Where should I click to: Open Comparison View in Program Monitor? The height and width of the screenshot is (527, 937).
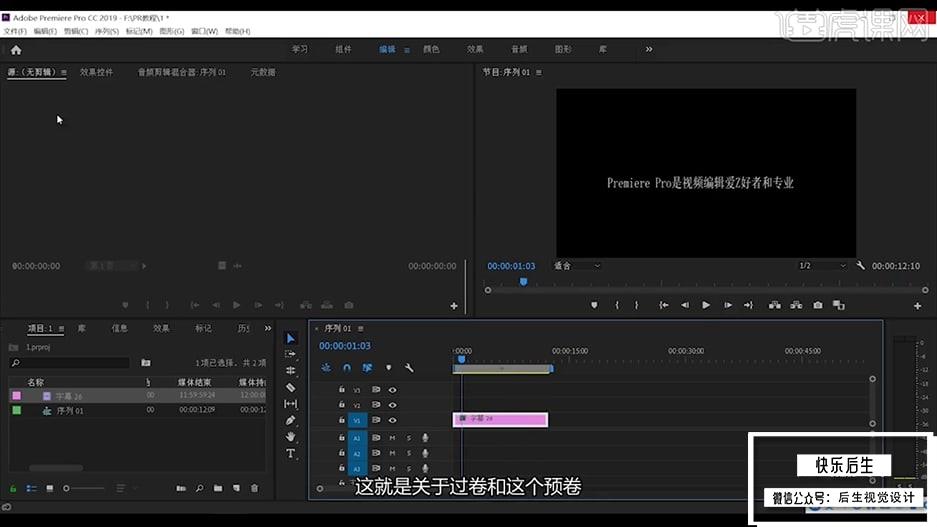tap(839, 305)
